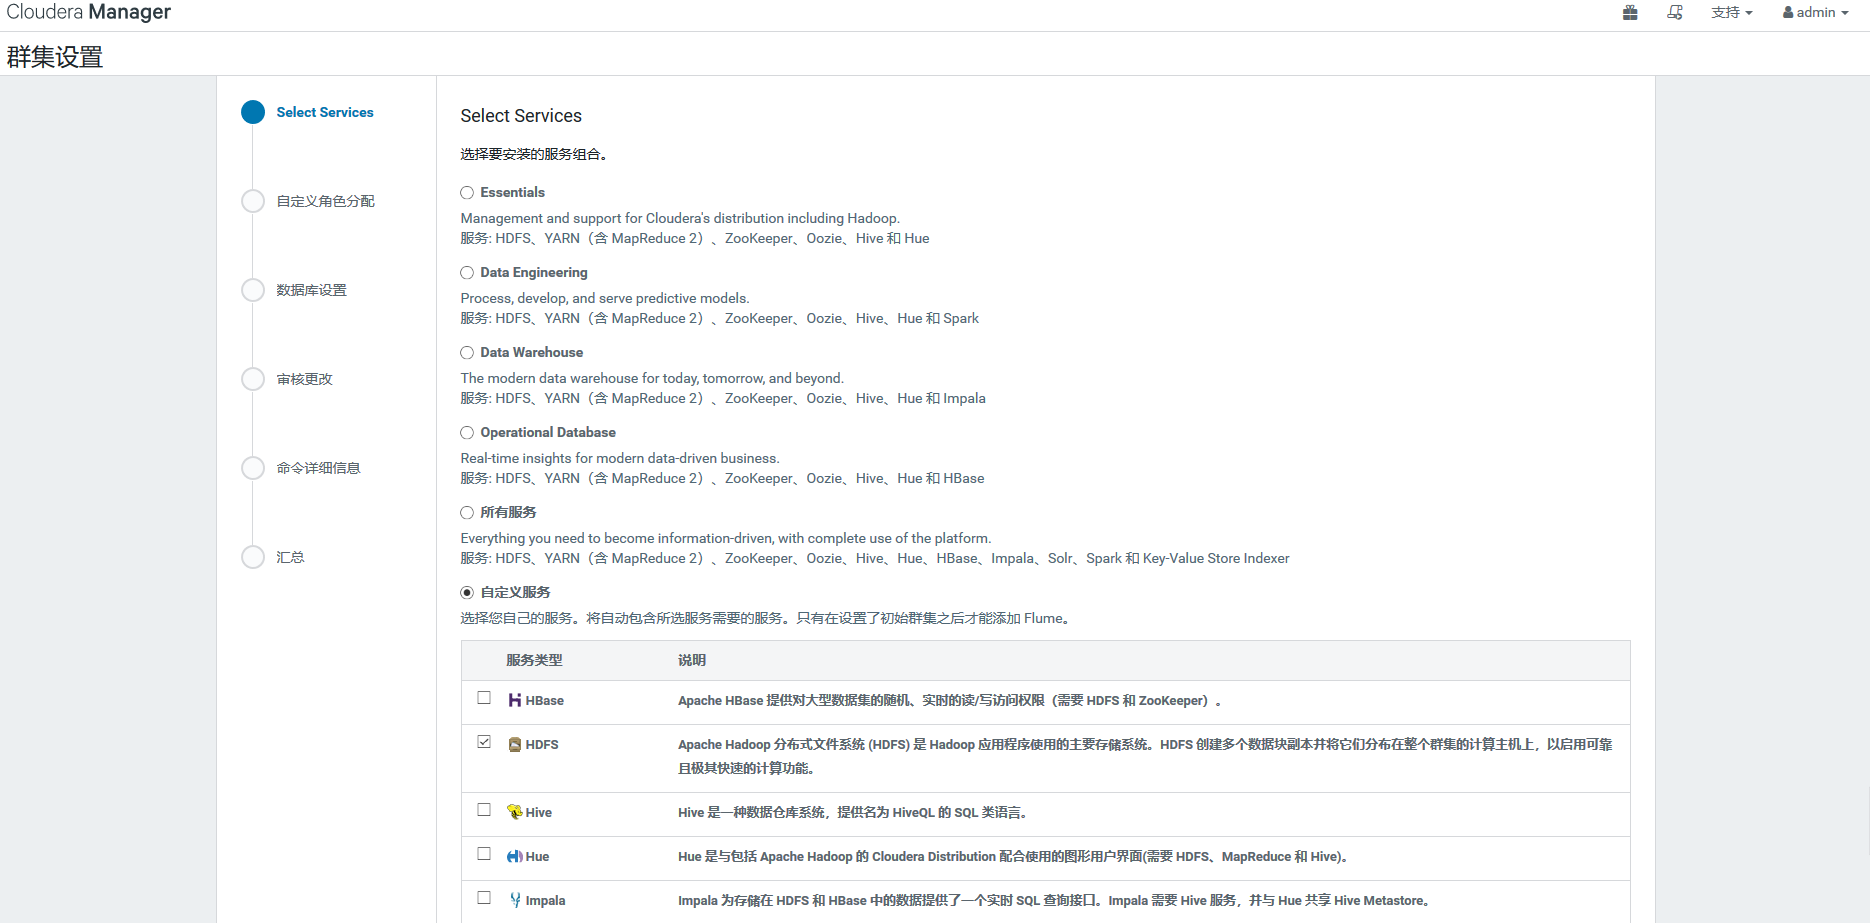1870x923 pixels.
Task: Click the Hue service logo icon
Action: pyautogui.click(x=515, y=856)
